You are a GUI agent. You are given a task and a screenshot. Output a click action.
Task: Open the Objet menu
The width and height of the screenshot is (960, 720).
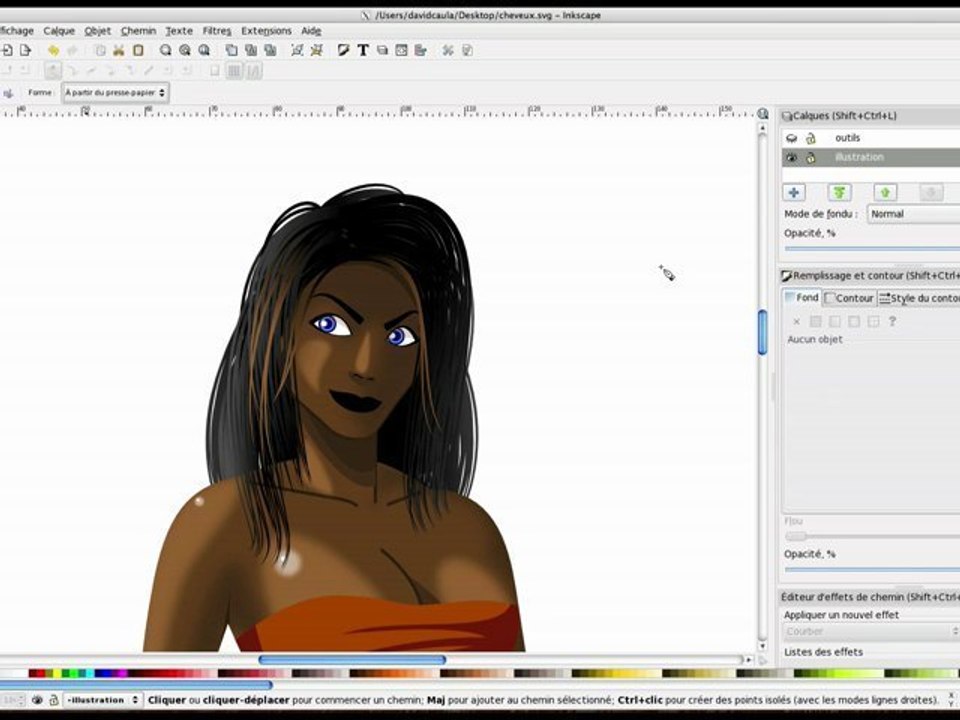pos(98,31)
